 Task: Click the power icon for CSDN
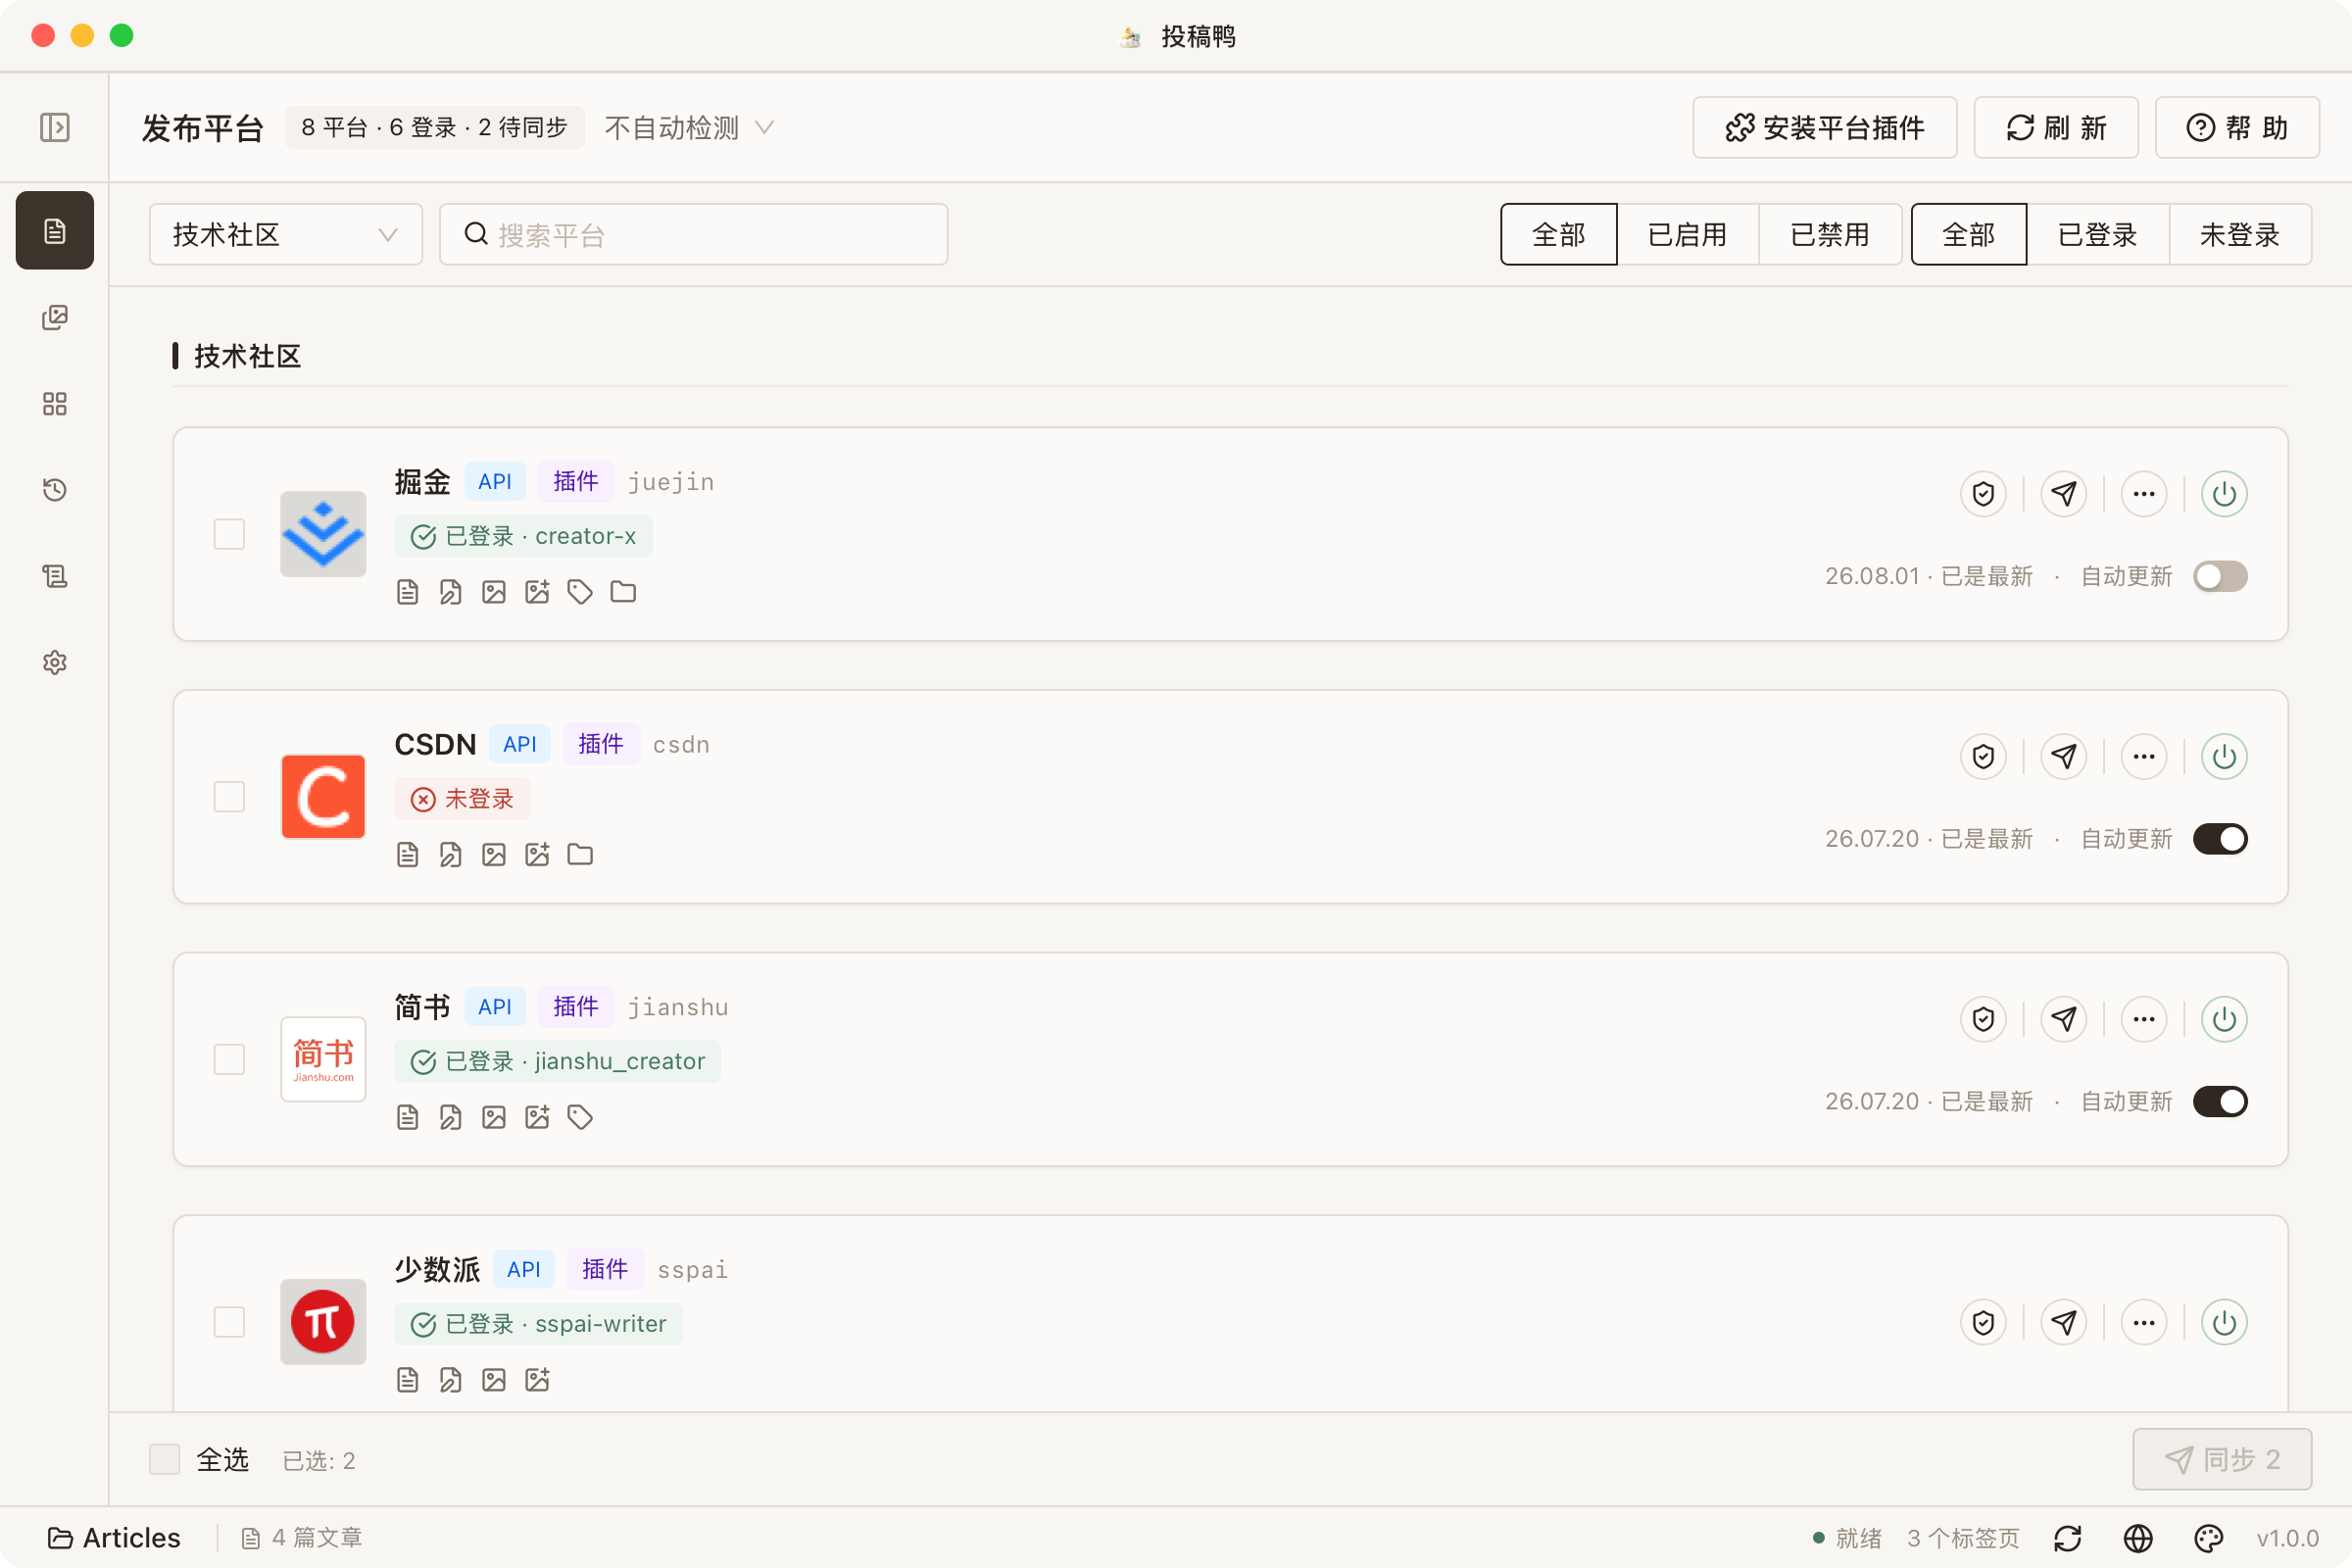pyautogui.click(x=2224, y=757)
